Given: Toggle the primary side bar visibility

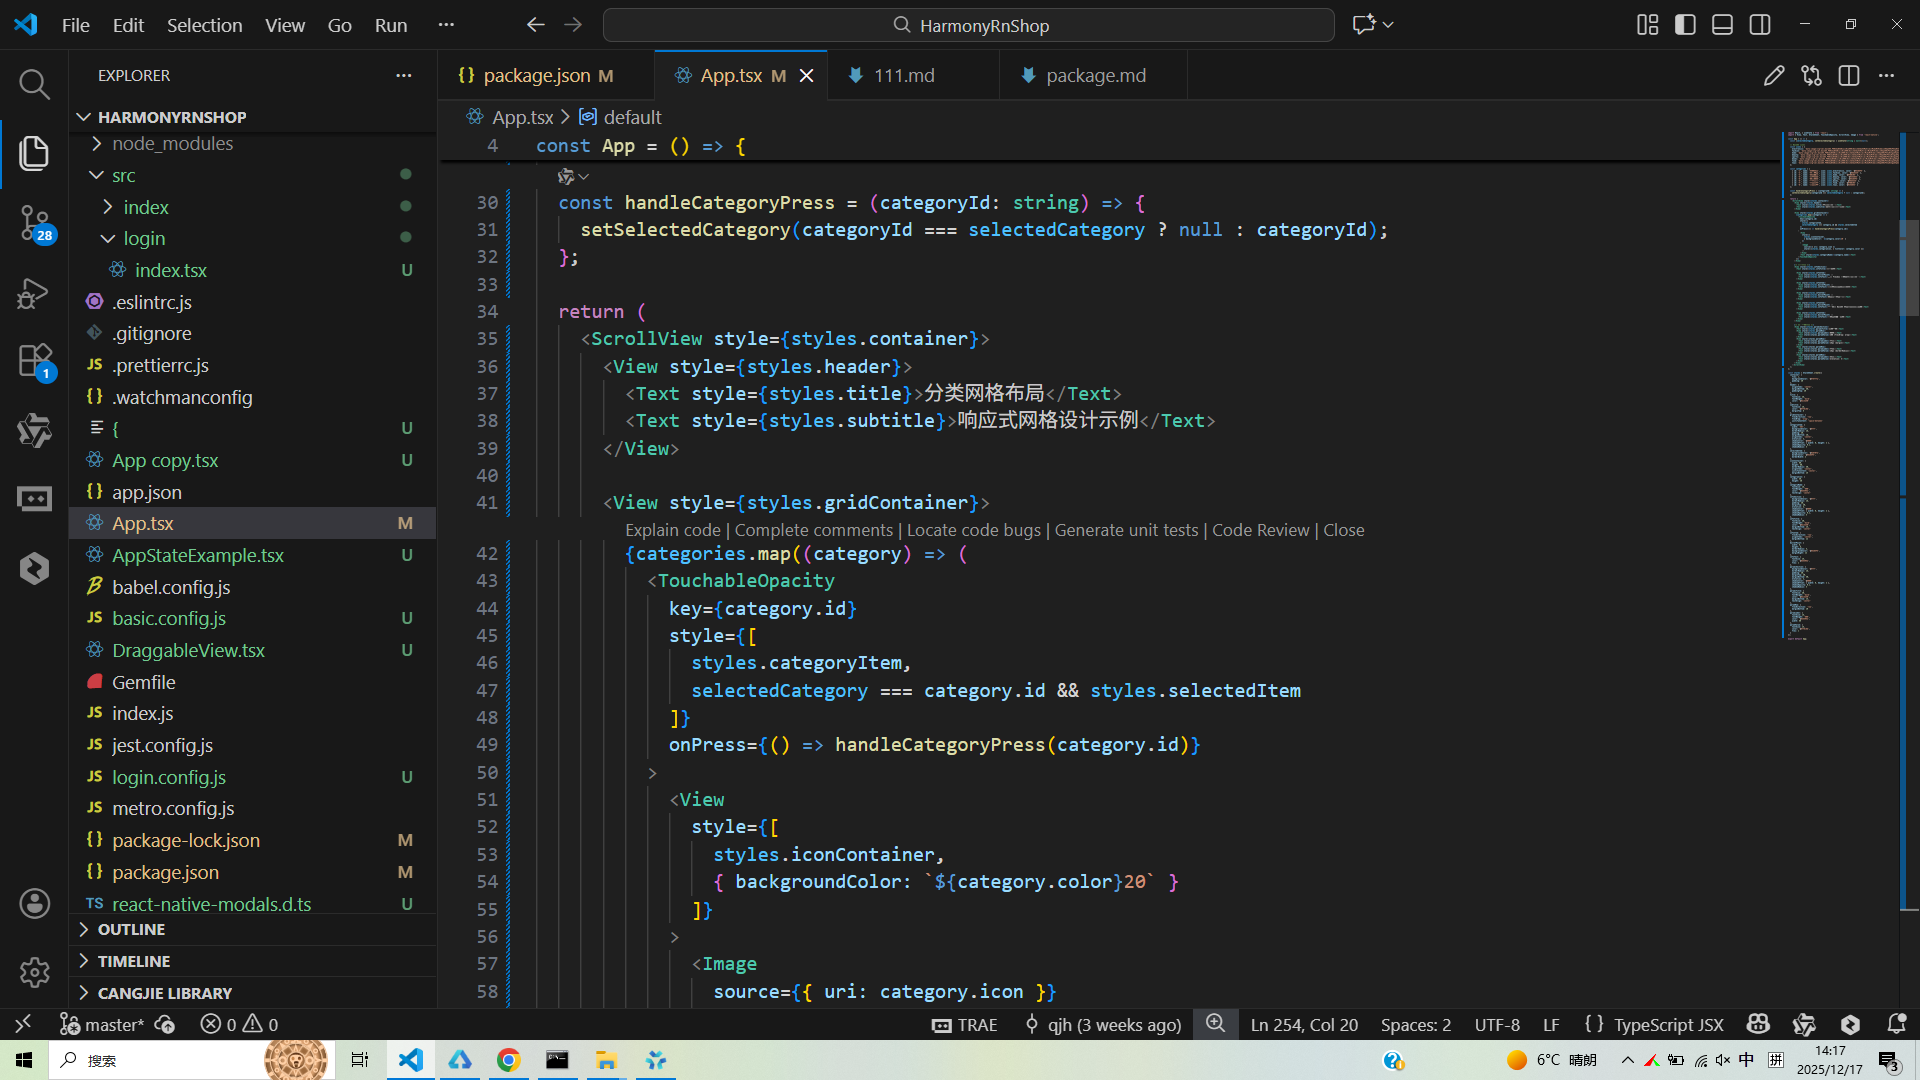Looking at the screenshot, I should point(1685,25).
